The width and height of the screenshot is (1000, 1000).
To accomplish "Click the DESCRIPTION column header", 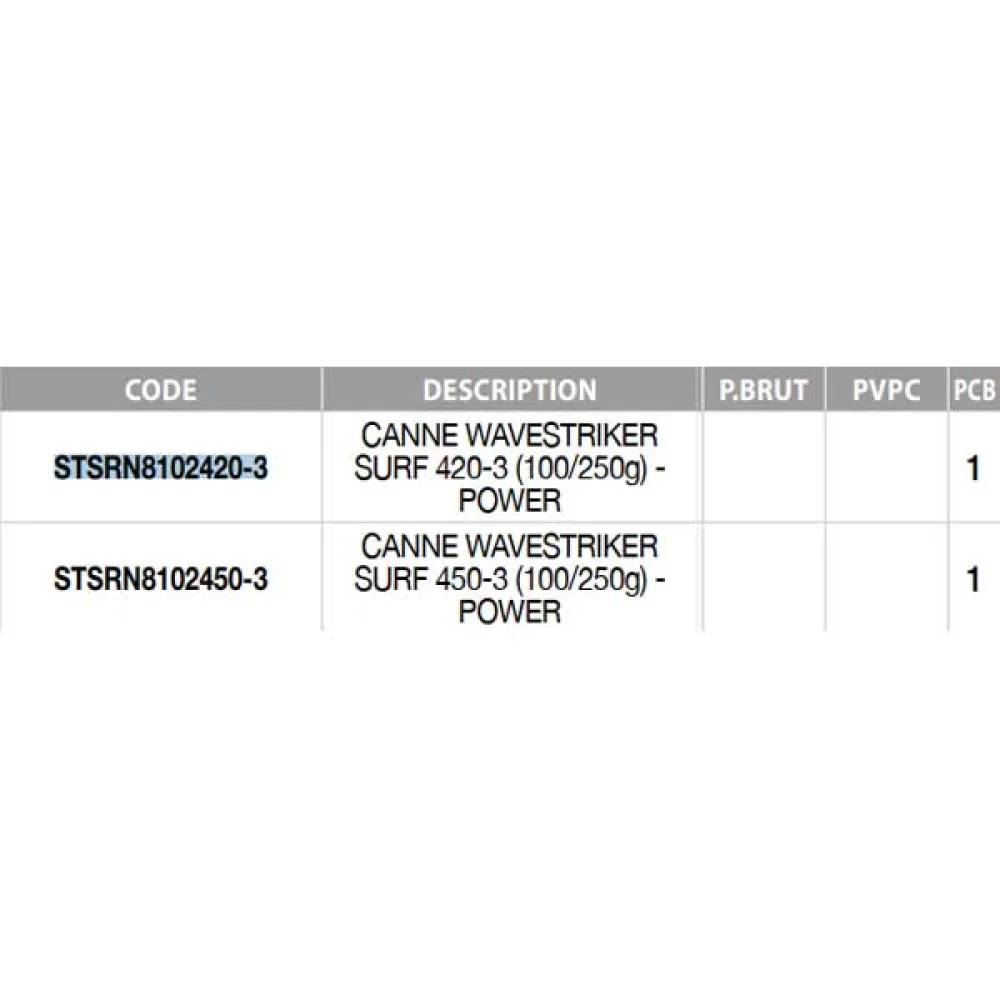I will click(x=509, y=389).
